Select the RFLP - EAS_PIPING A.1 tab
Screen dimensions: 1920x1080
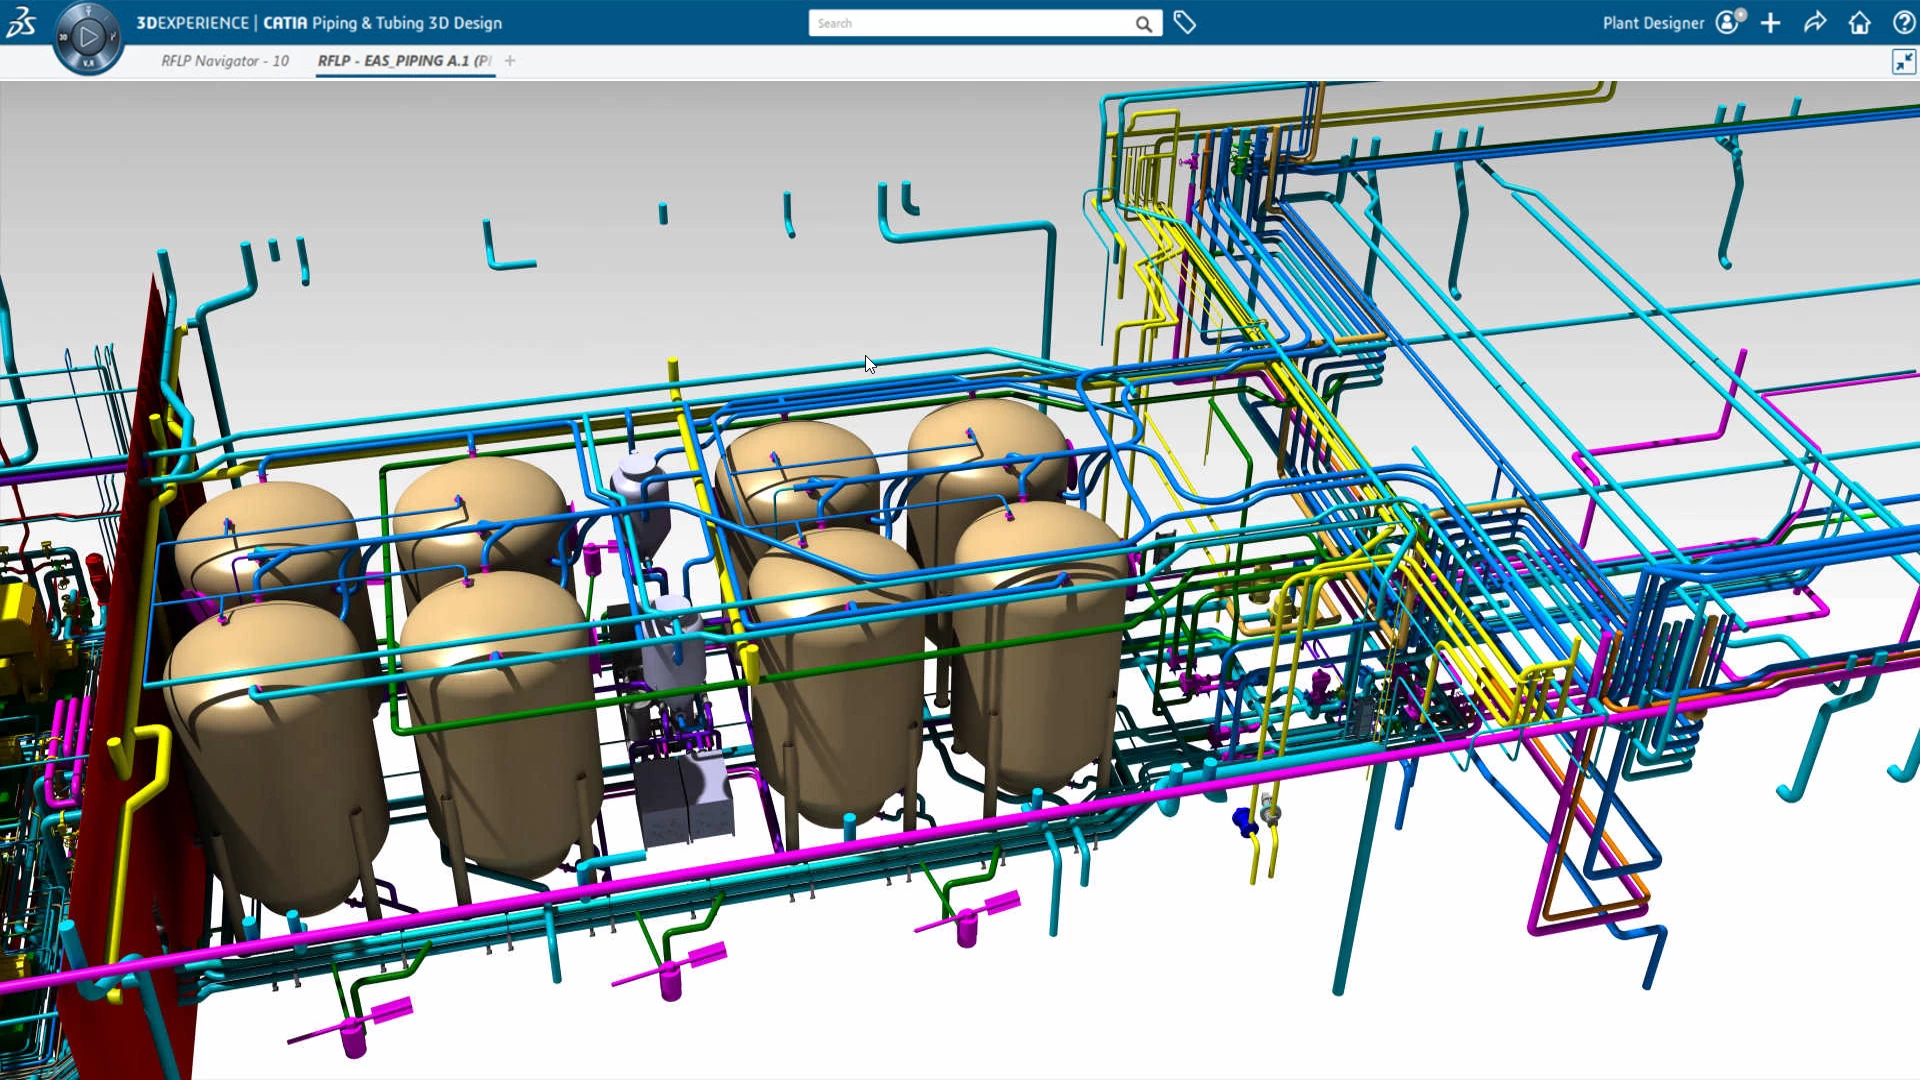pos(404,61)
